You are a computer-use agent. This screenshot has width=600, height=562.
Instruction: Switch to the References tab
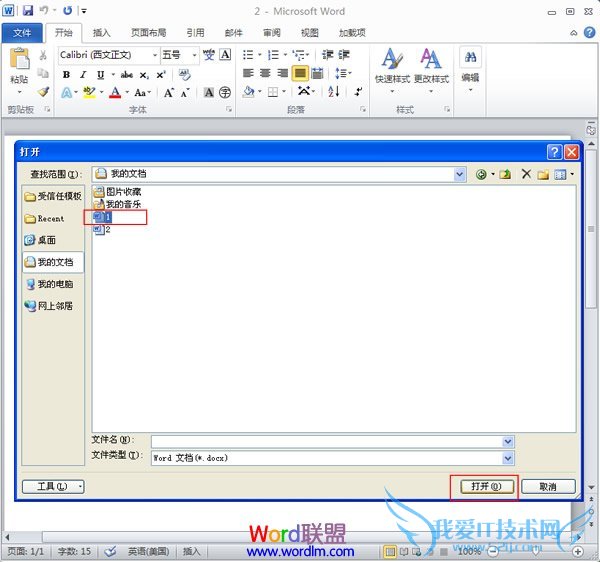[x=196, y=33]
